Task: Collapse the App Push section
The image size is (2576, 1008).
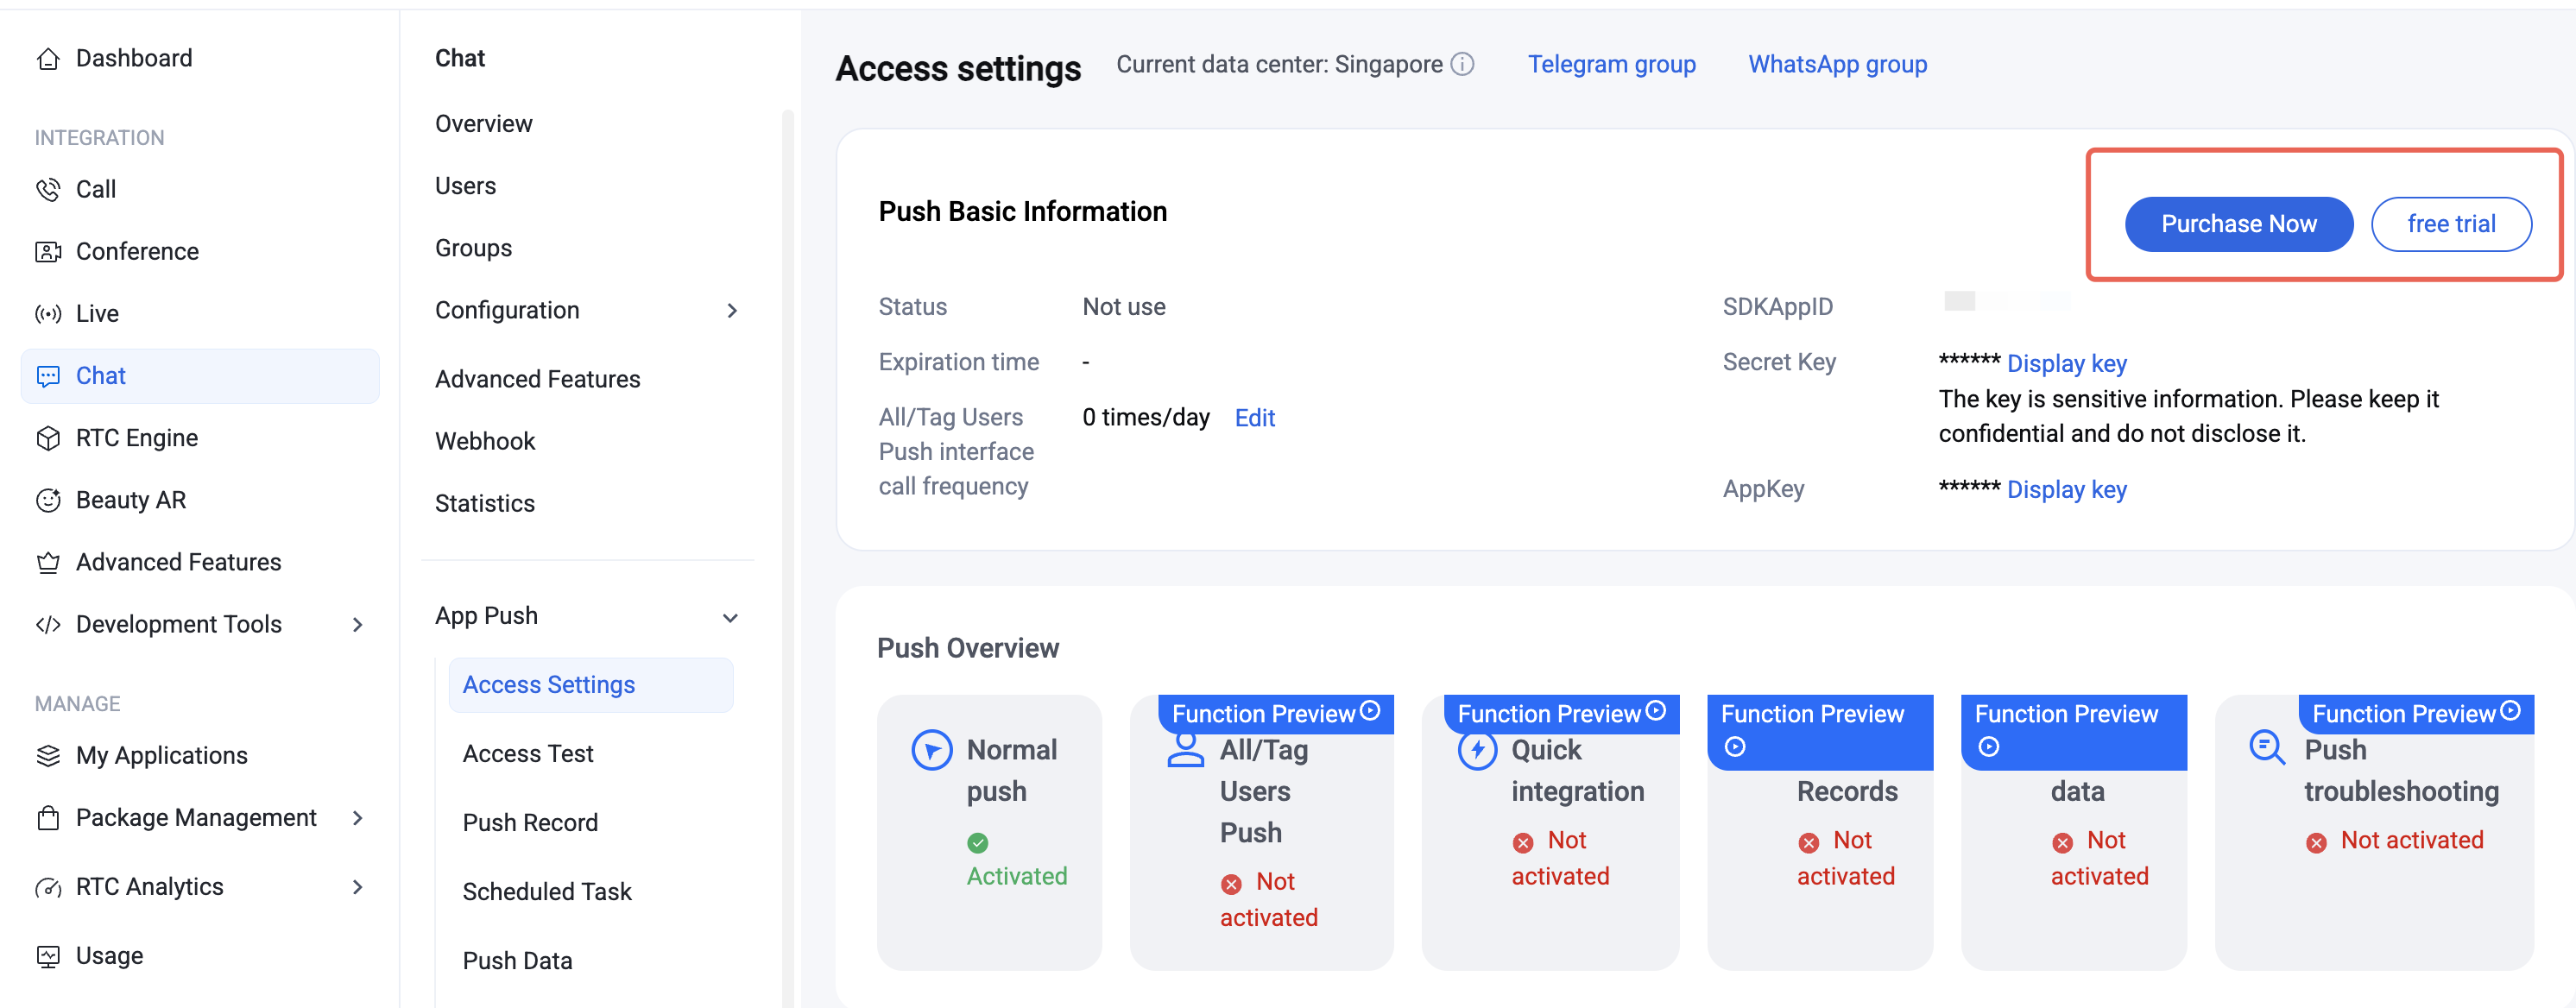Action: [x=730, y=617]
